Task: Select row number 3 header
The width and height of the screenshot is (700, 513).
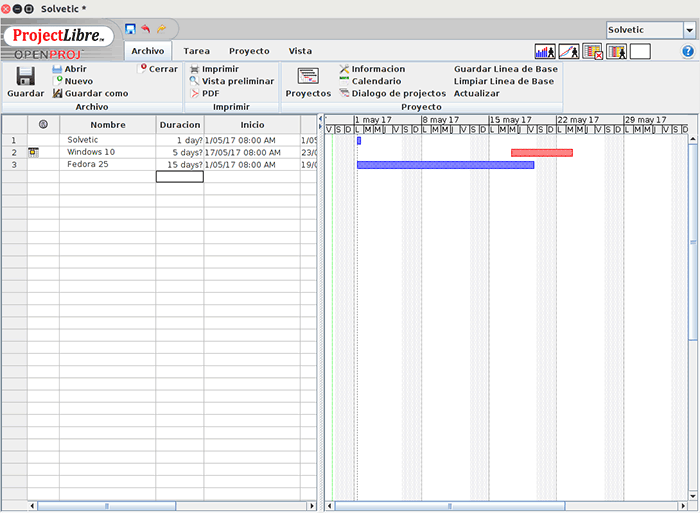Action: click(14, 164)
